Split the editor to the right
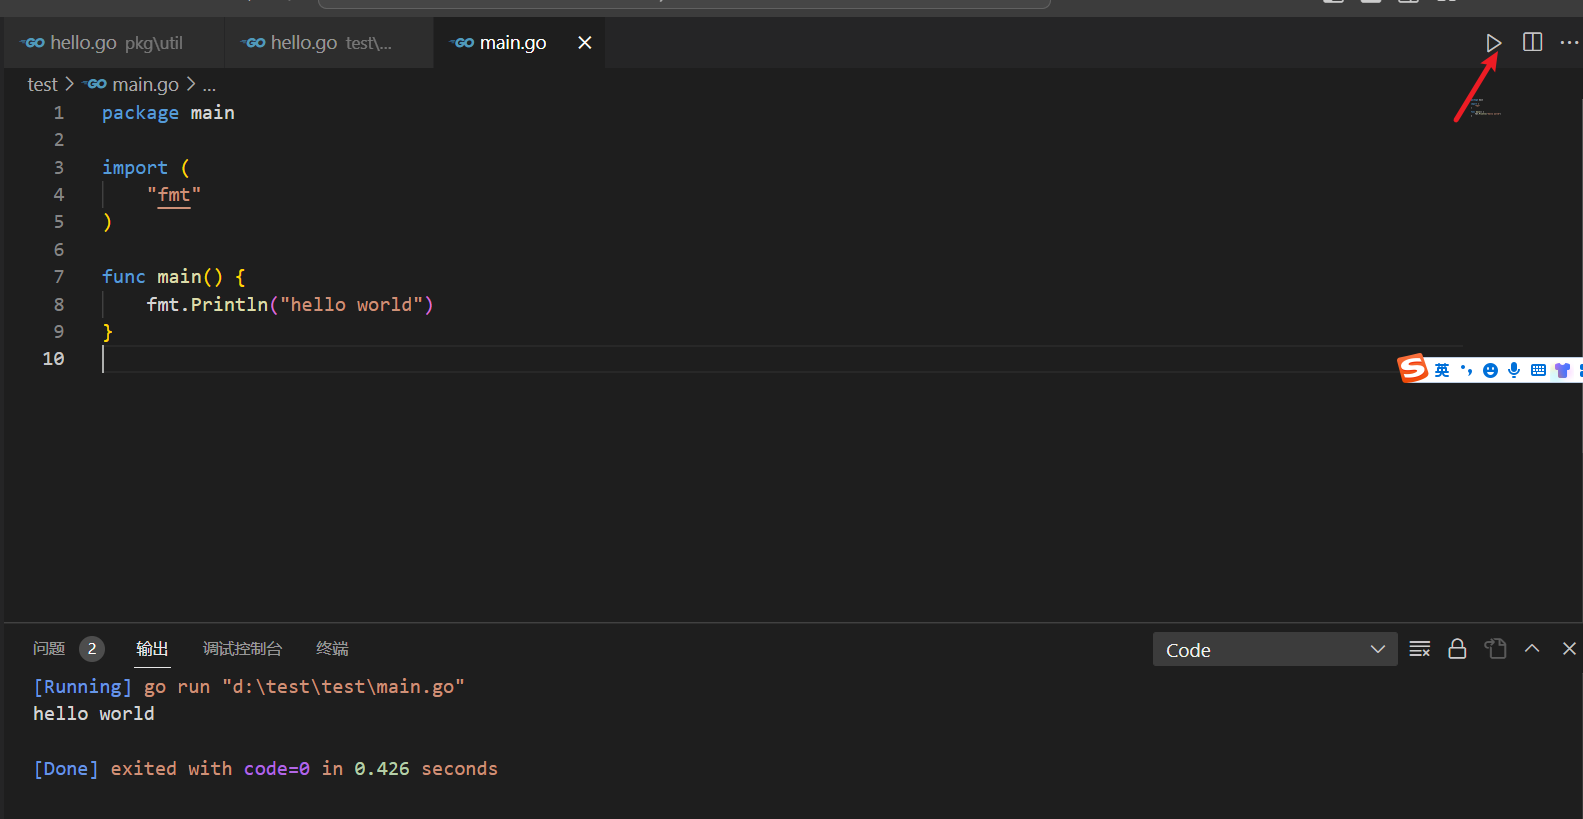 1532,42
